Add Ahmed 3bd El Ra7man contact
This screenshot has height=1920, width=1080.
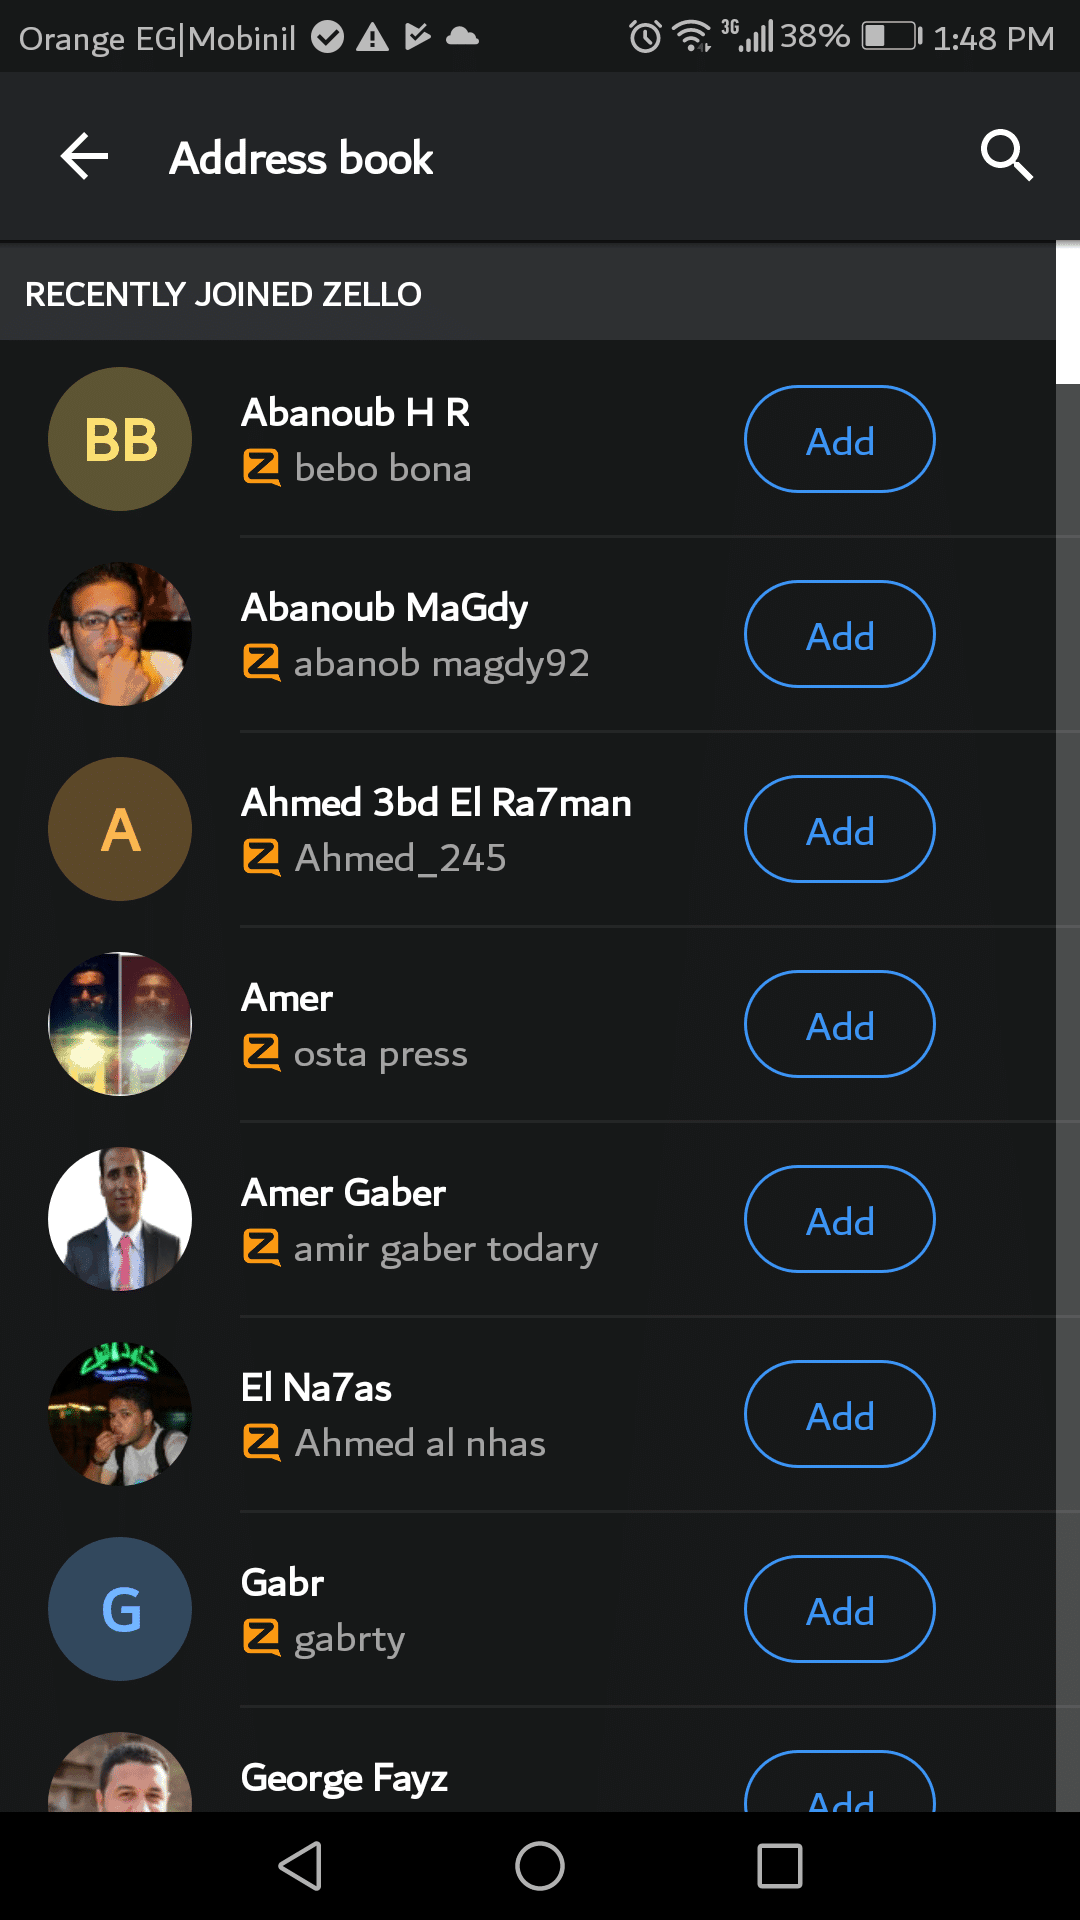tap(840, 829)
